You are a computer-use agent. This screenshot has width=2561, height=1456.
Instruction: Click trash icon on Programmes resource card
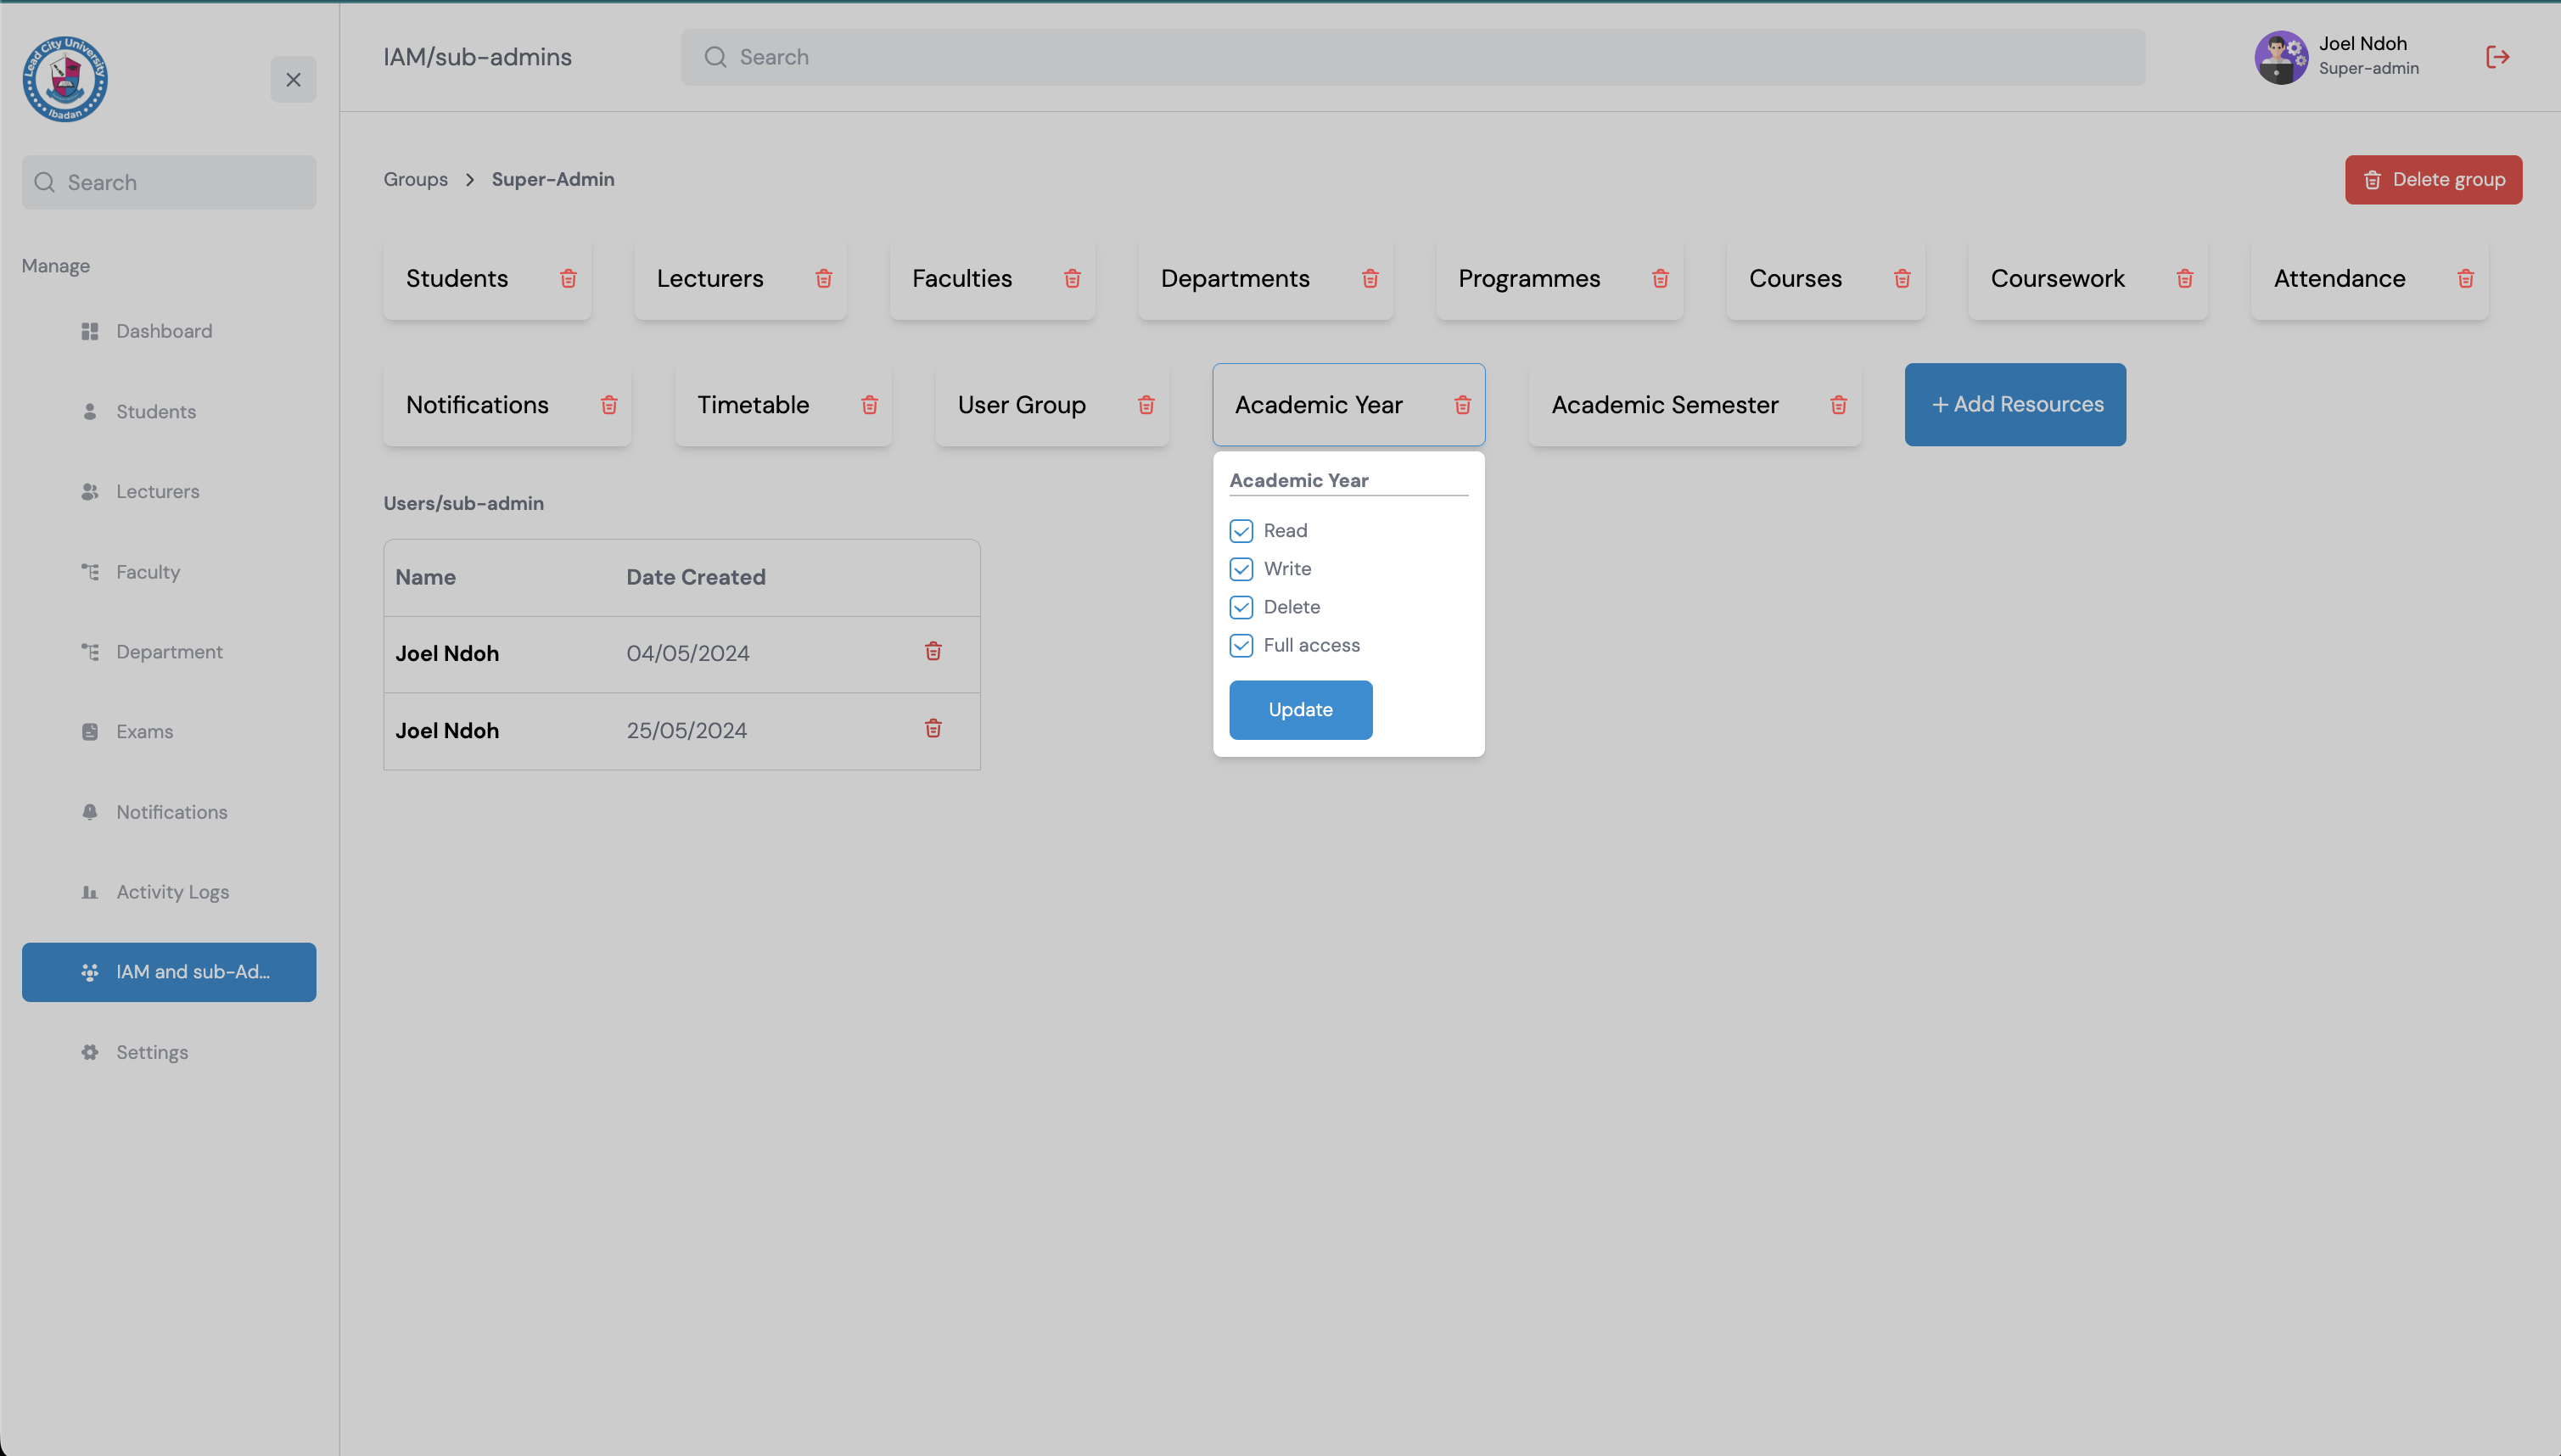(1660, 279)
